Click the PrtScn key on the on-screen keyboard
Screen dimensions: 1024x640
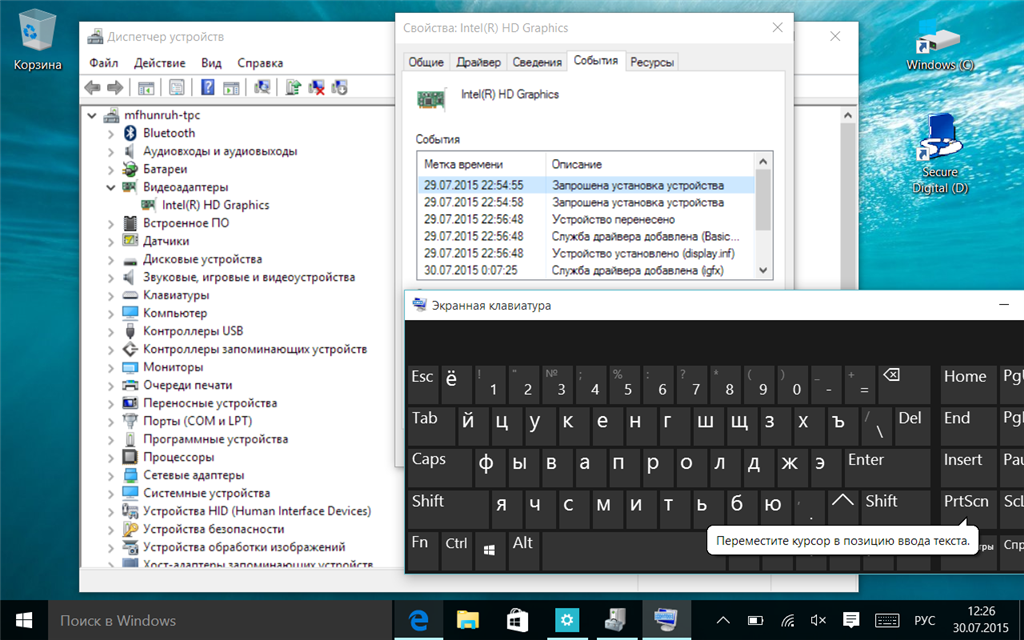click(x=968, y=508)
